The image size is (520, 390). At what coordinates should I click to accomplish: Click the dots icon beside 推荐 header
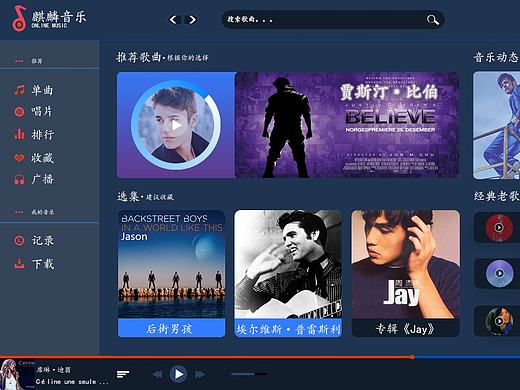point(19,61)
